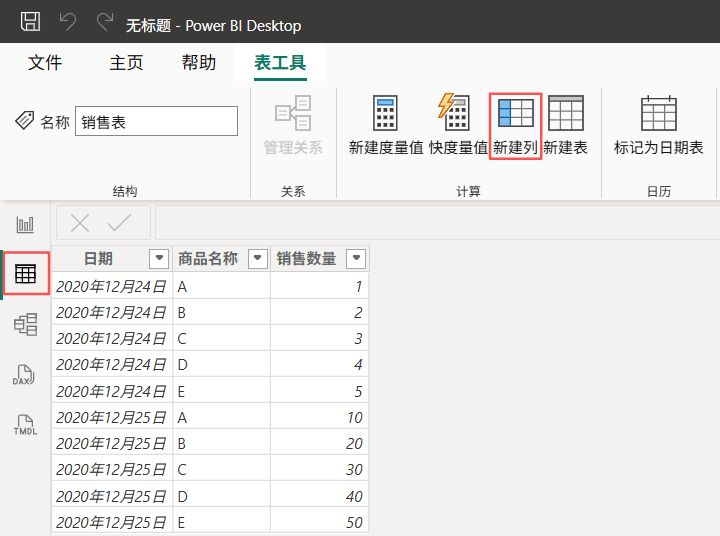Open the 商品名称 column filter dropdown
Screen dimensions: 720x536
(x=258, y=258)
